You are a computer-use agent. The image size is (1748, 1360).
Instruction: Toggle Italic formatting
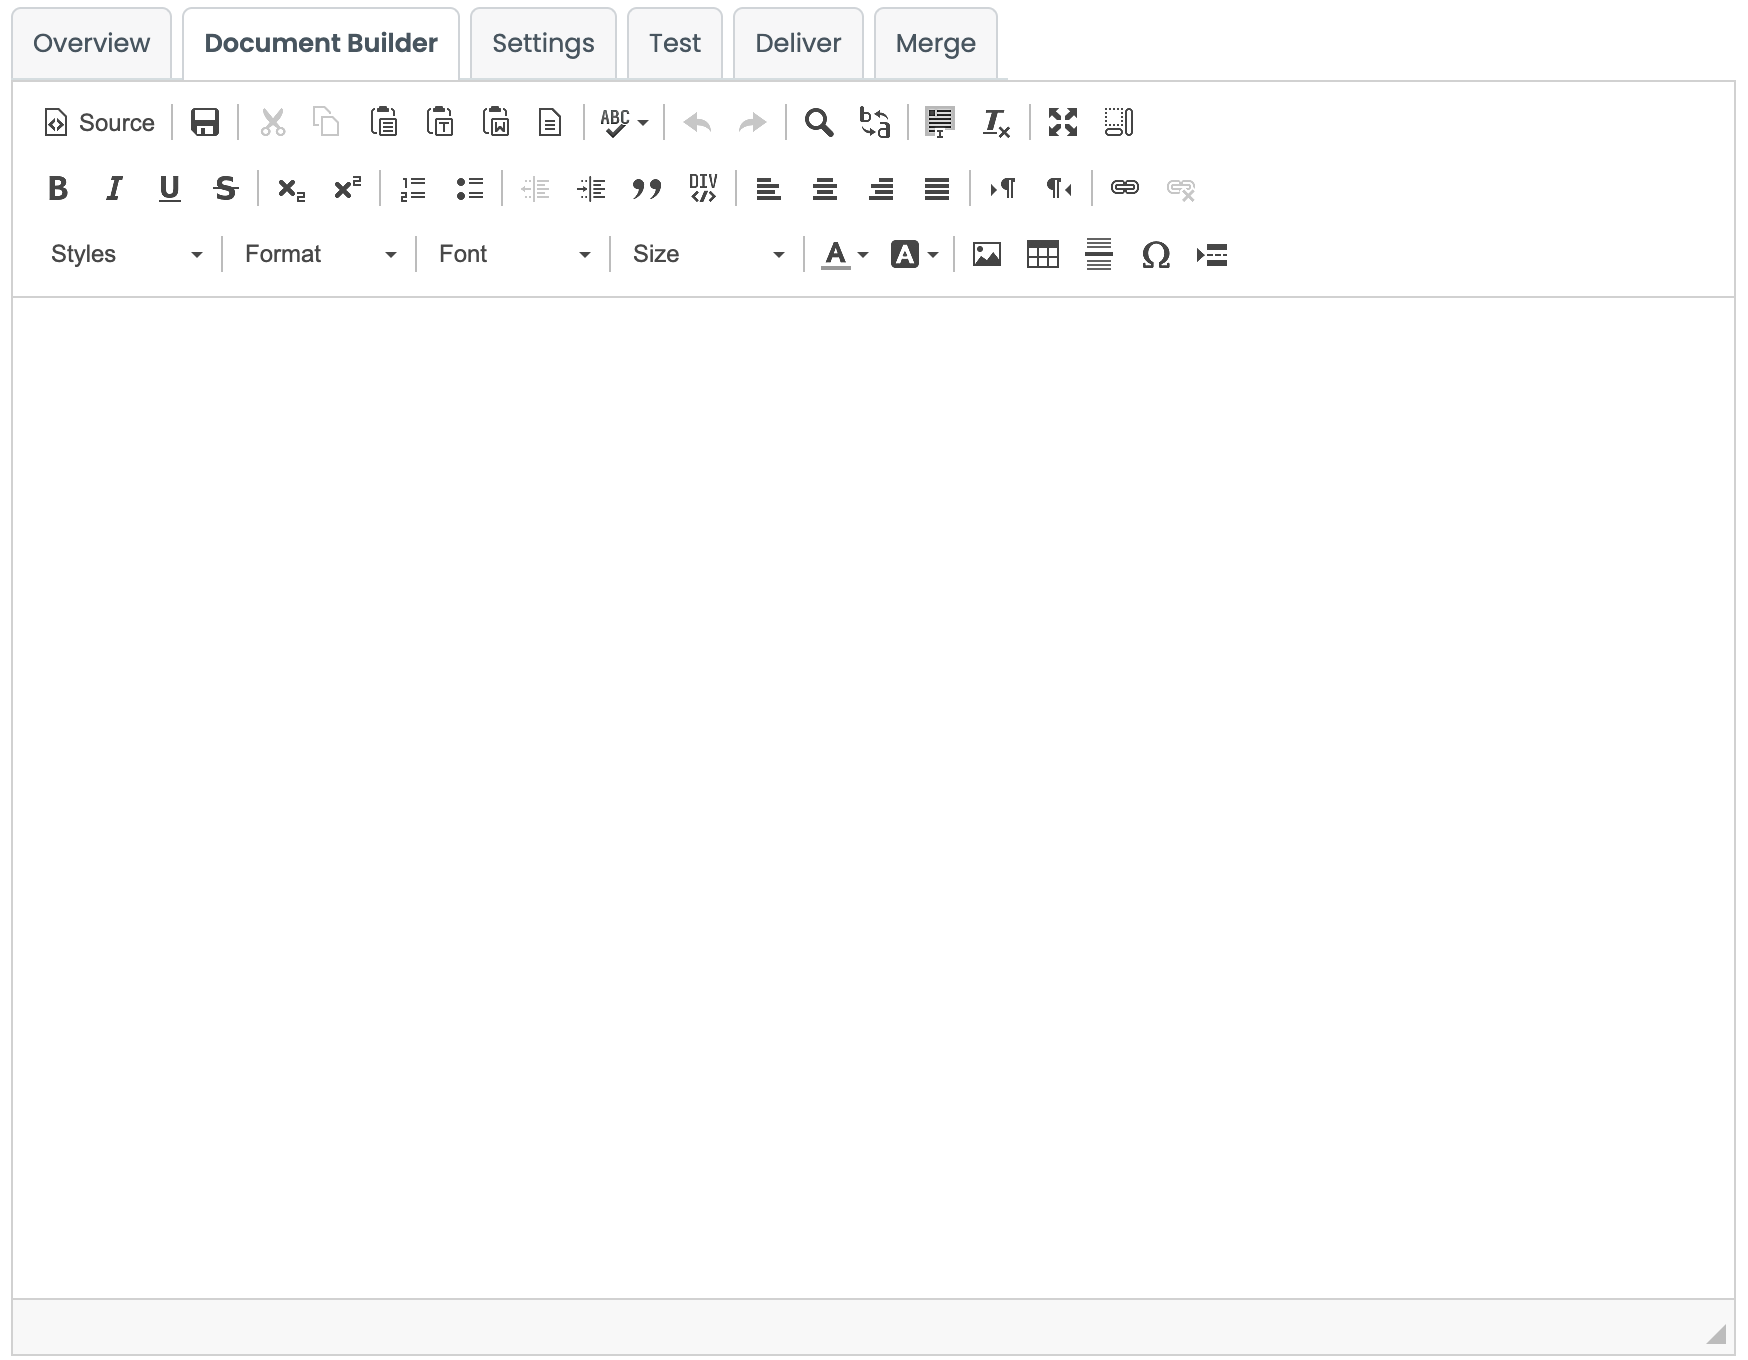[114, 189]
